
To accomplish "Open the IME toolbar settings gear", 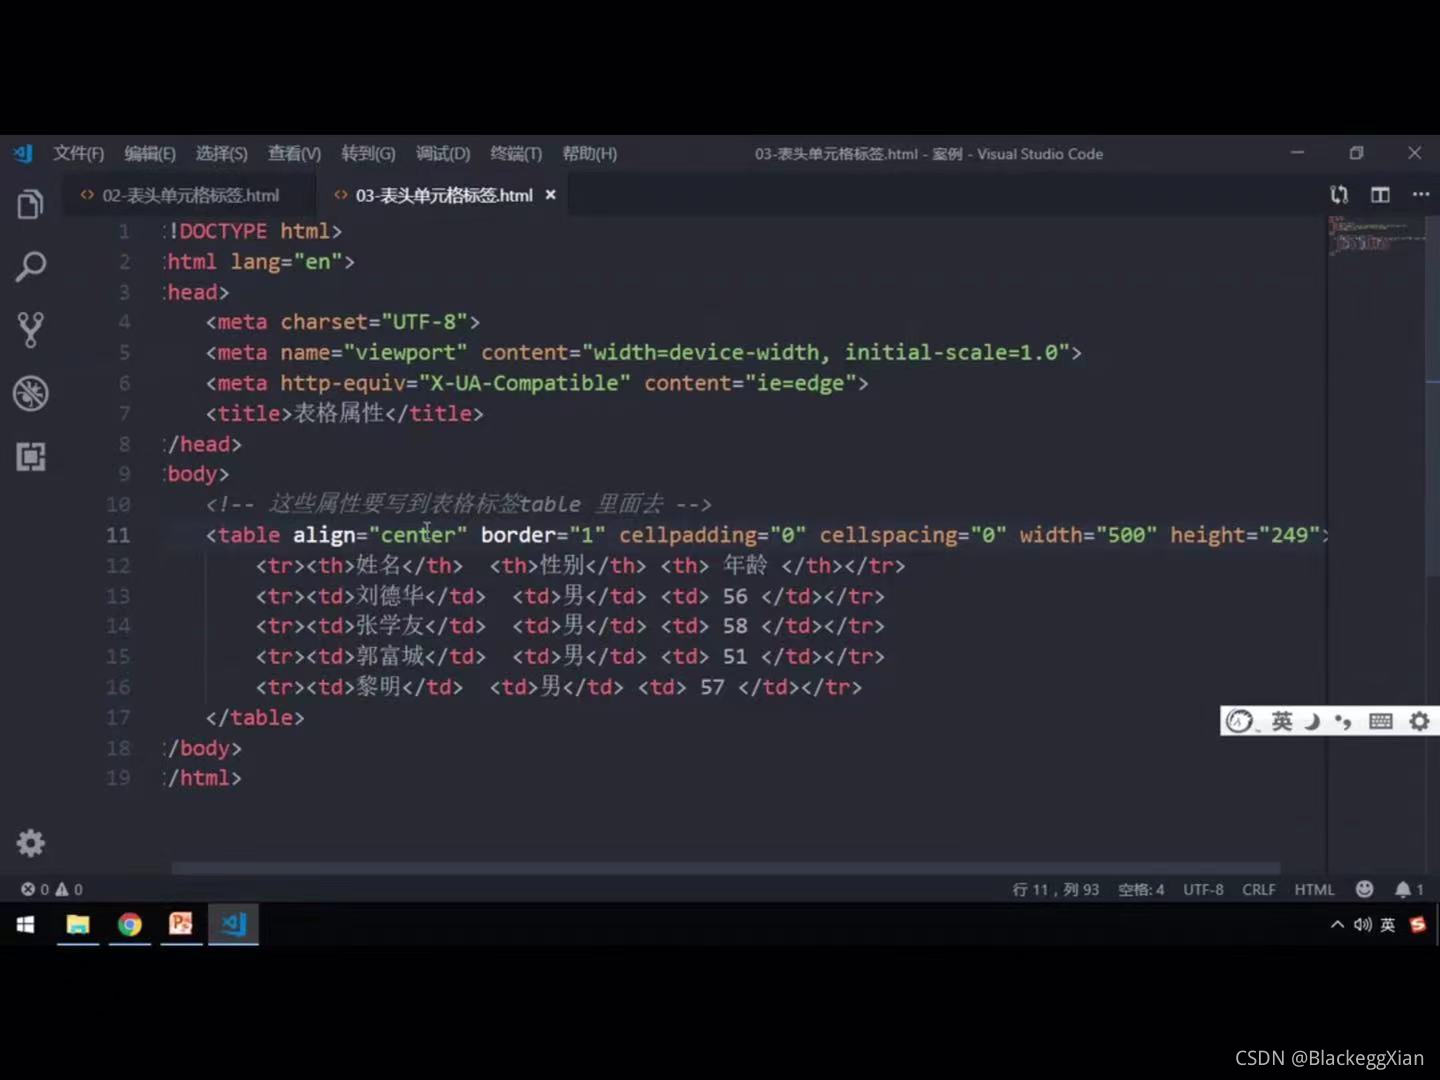I will click(1419, 721).
